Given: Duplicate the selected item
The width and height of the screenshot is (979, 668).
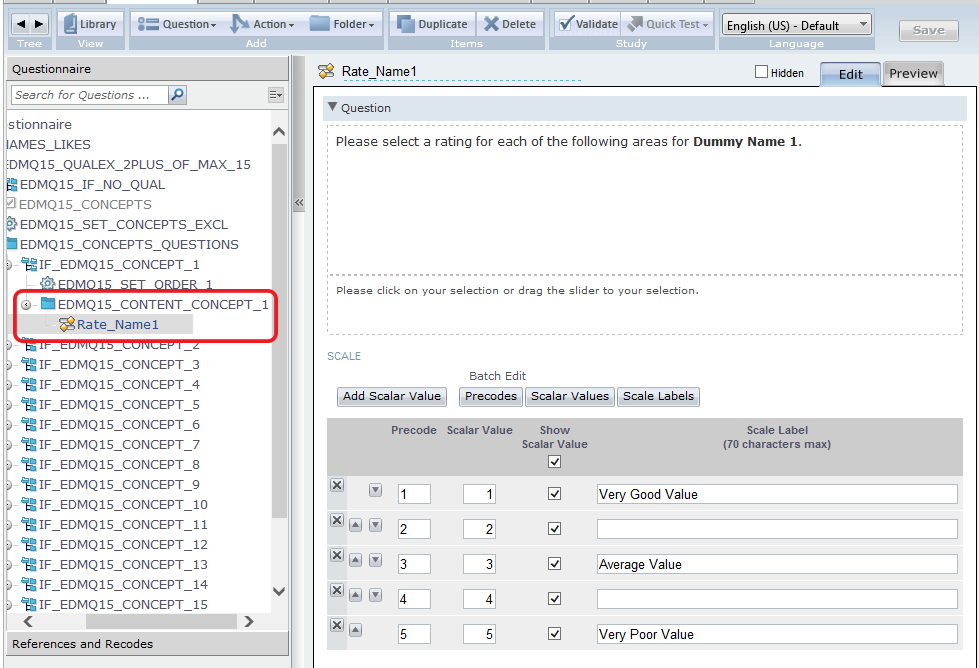Looking at the screenshot, I should [x=433, y=24].
